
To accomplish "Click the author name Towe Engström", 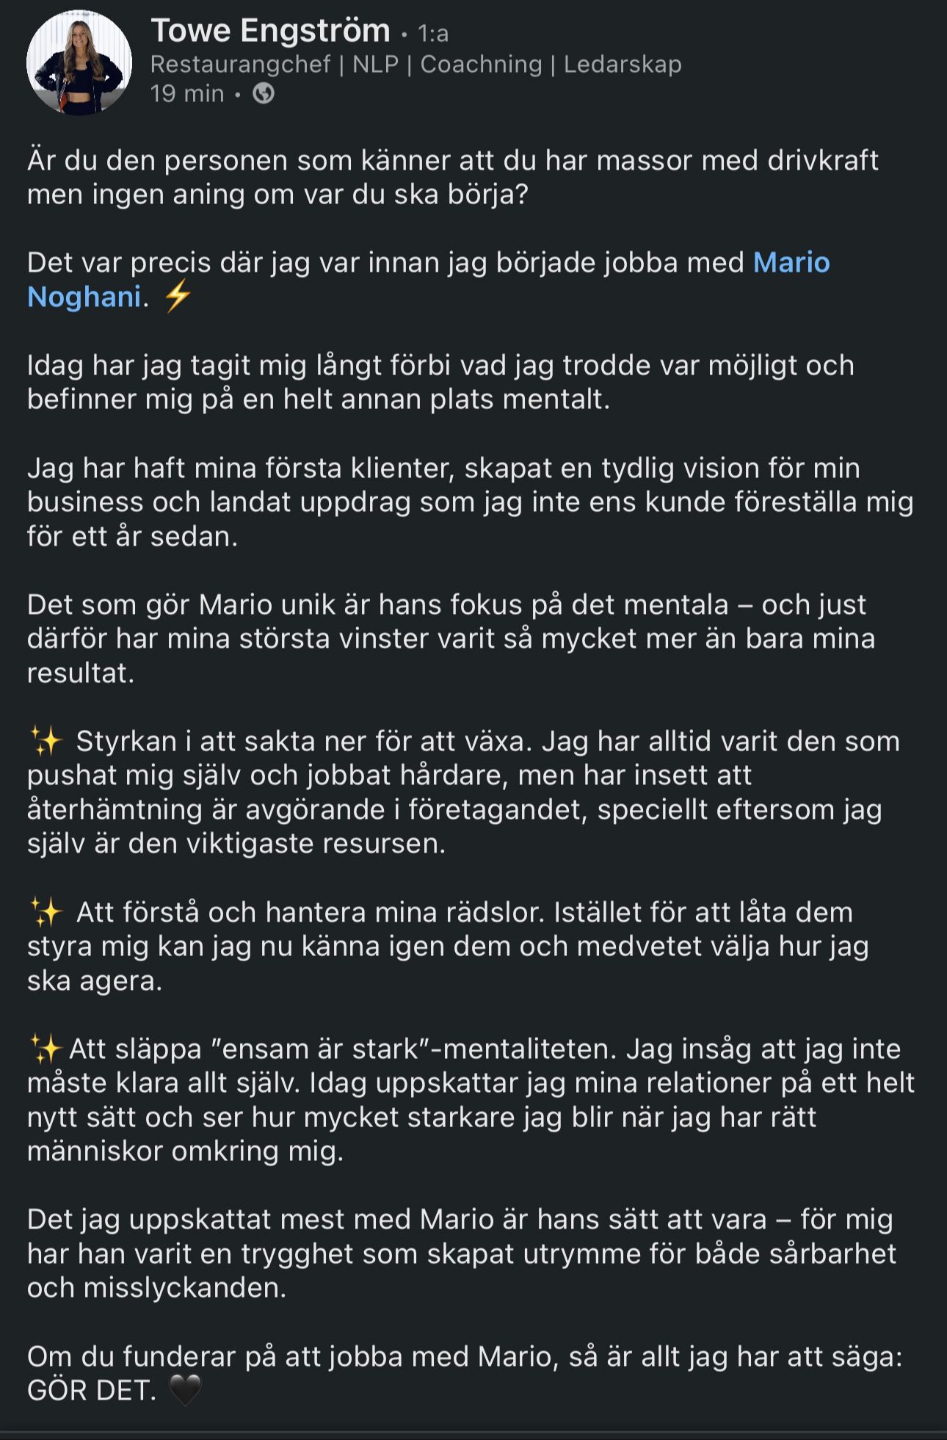I will [270, 31].
